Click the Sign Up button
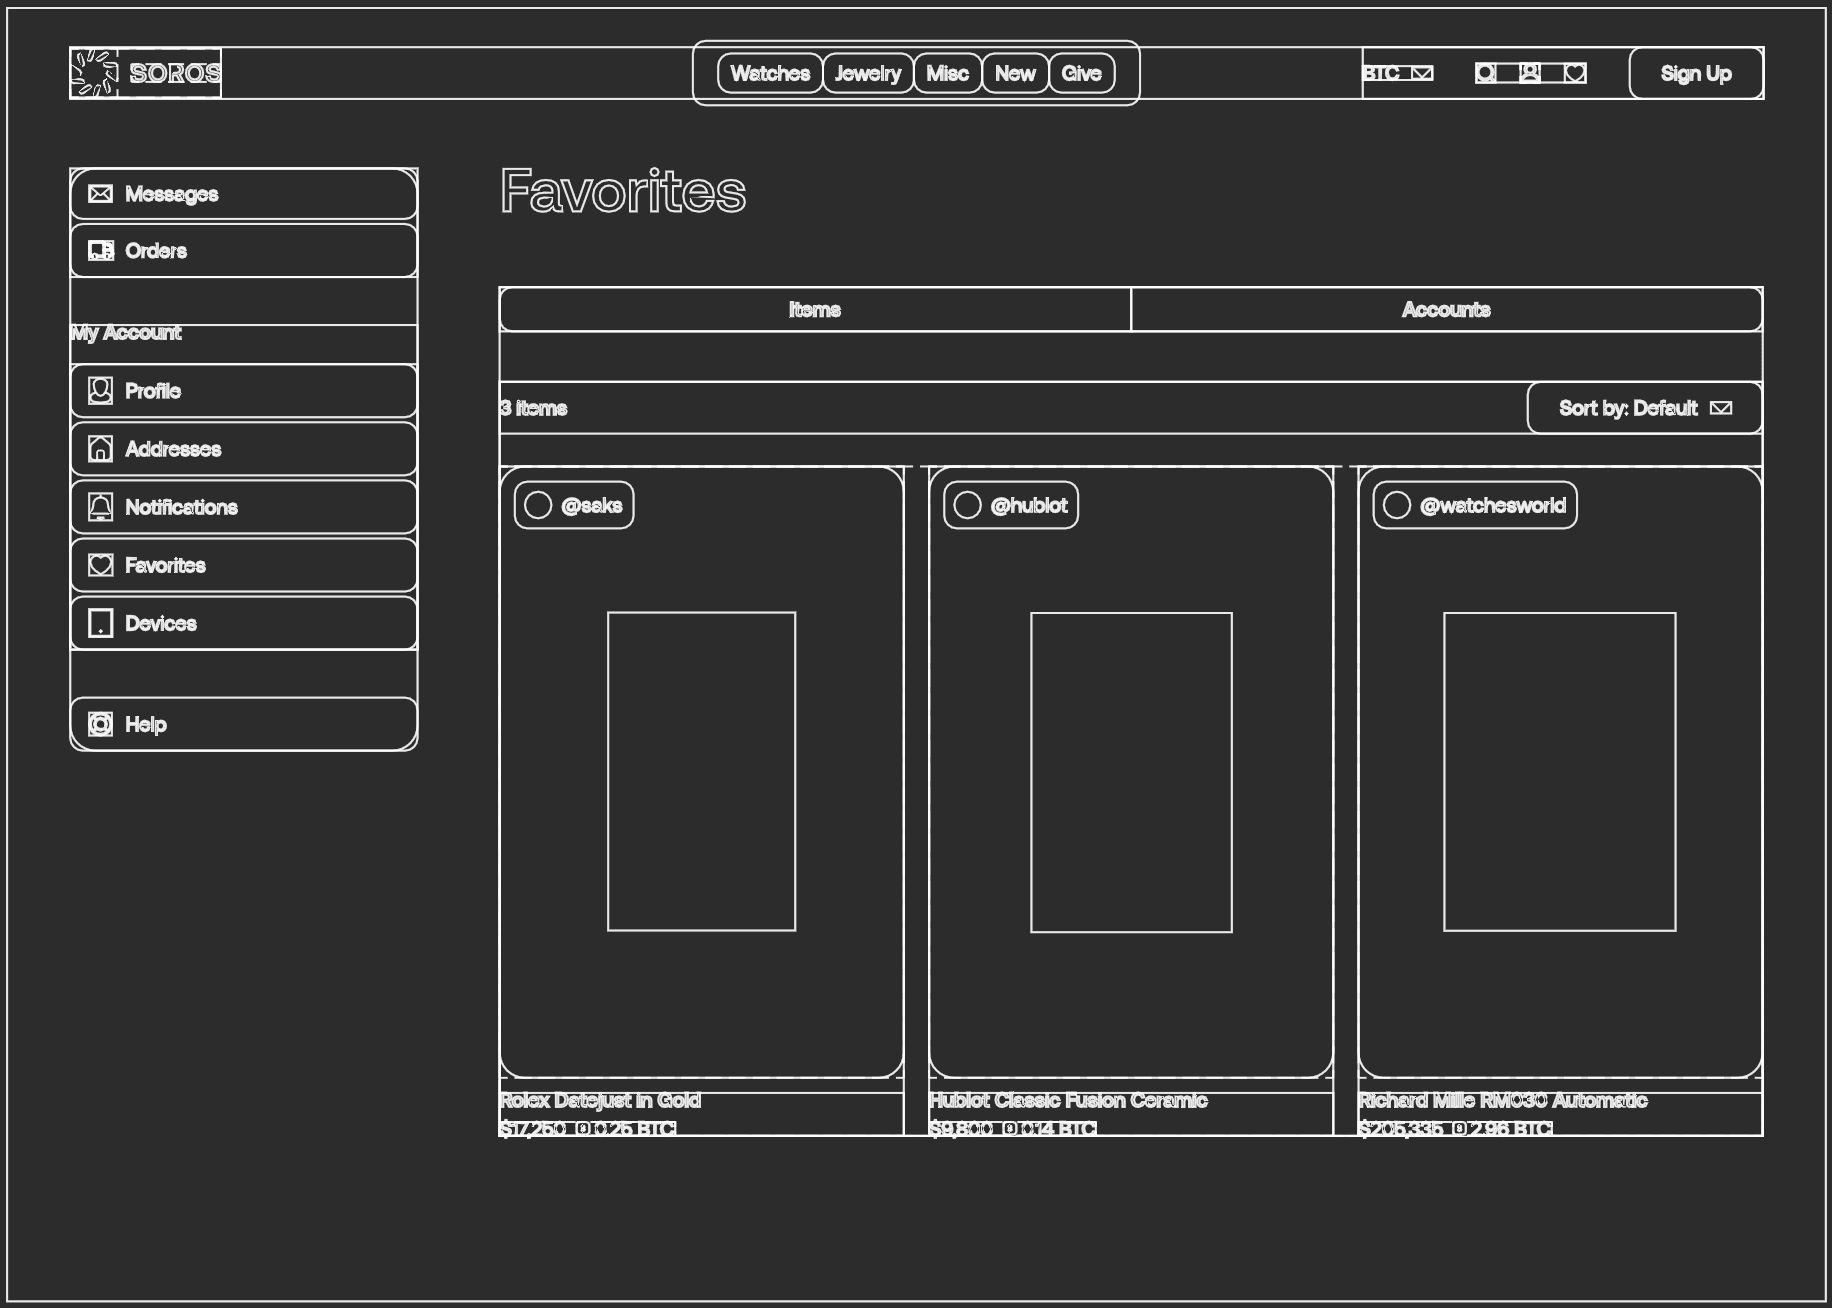The height and width of the screenshot is (1308, 1832). (x=1696, y=73)
